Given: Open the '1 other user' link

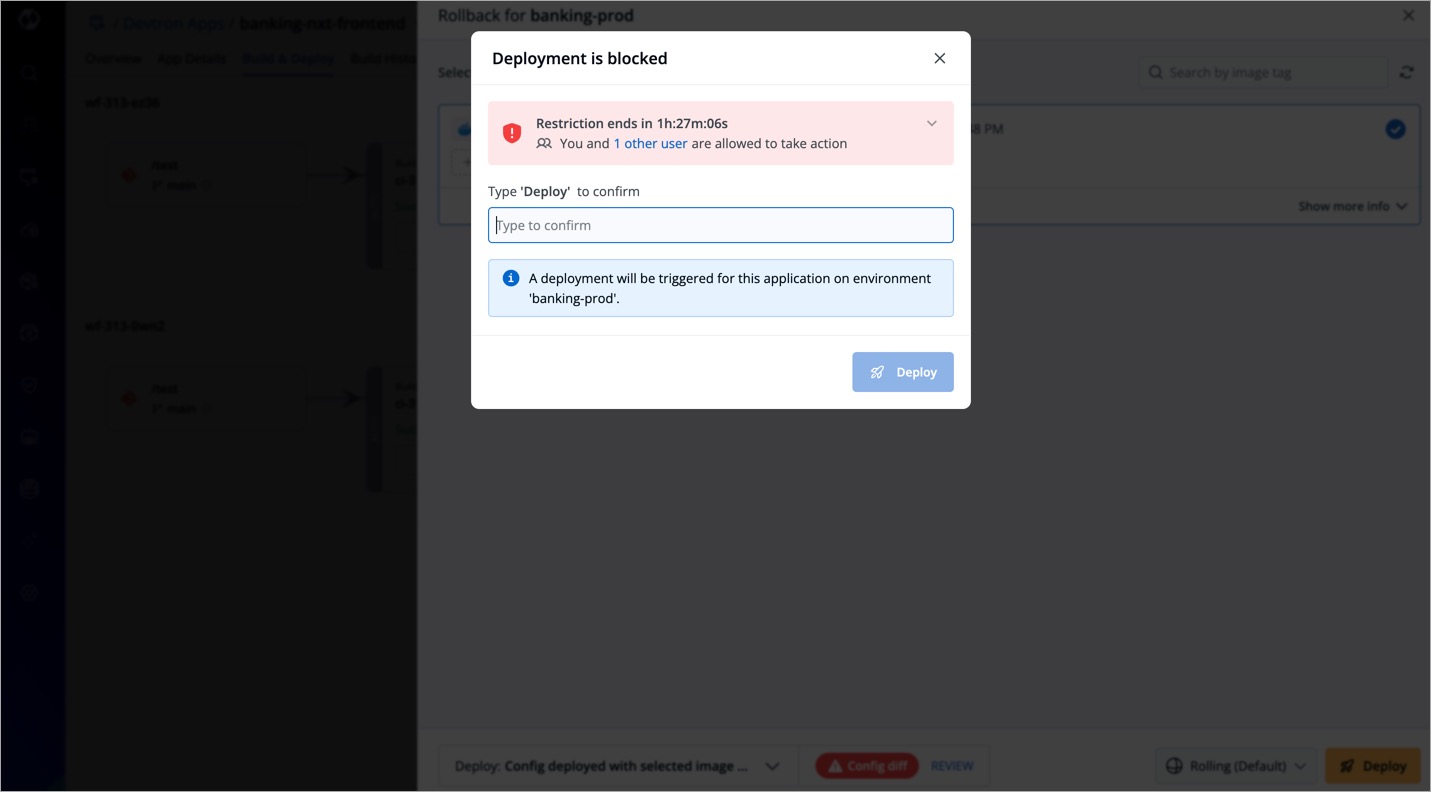Looking at the screenshot, I should click(x=650, y=144).
